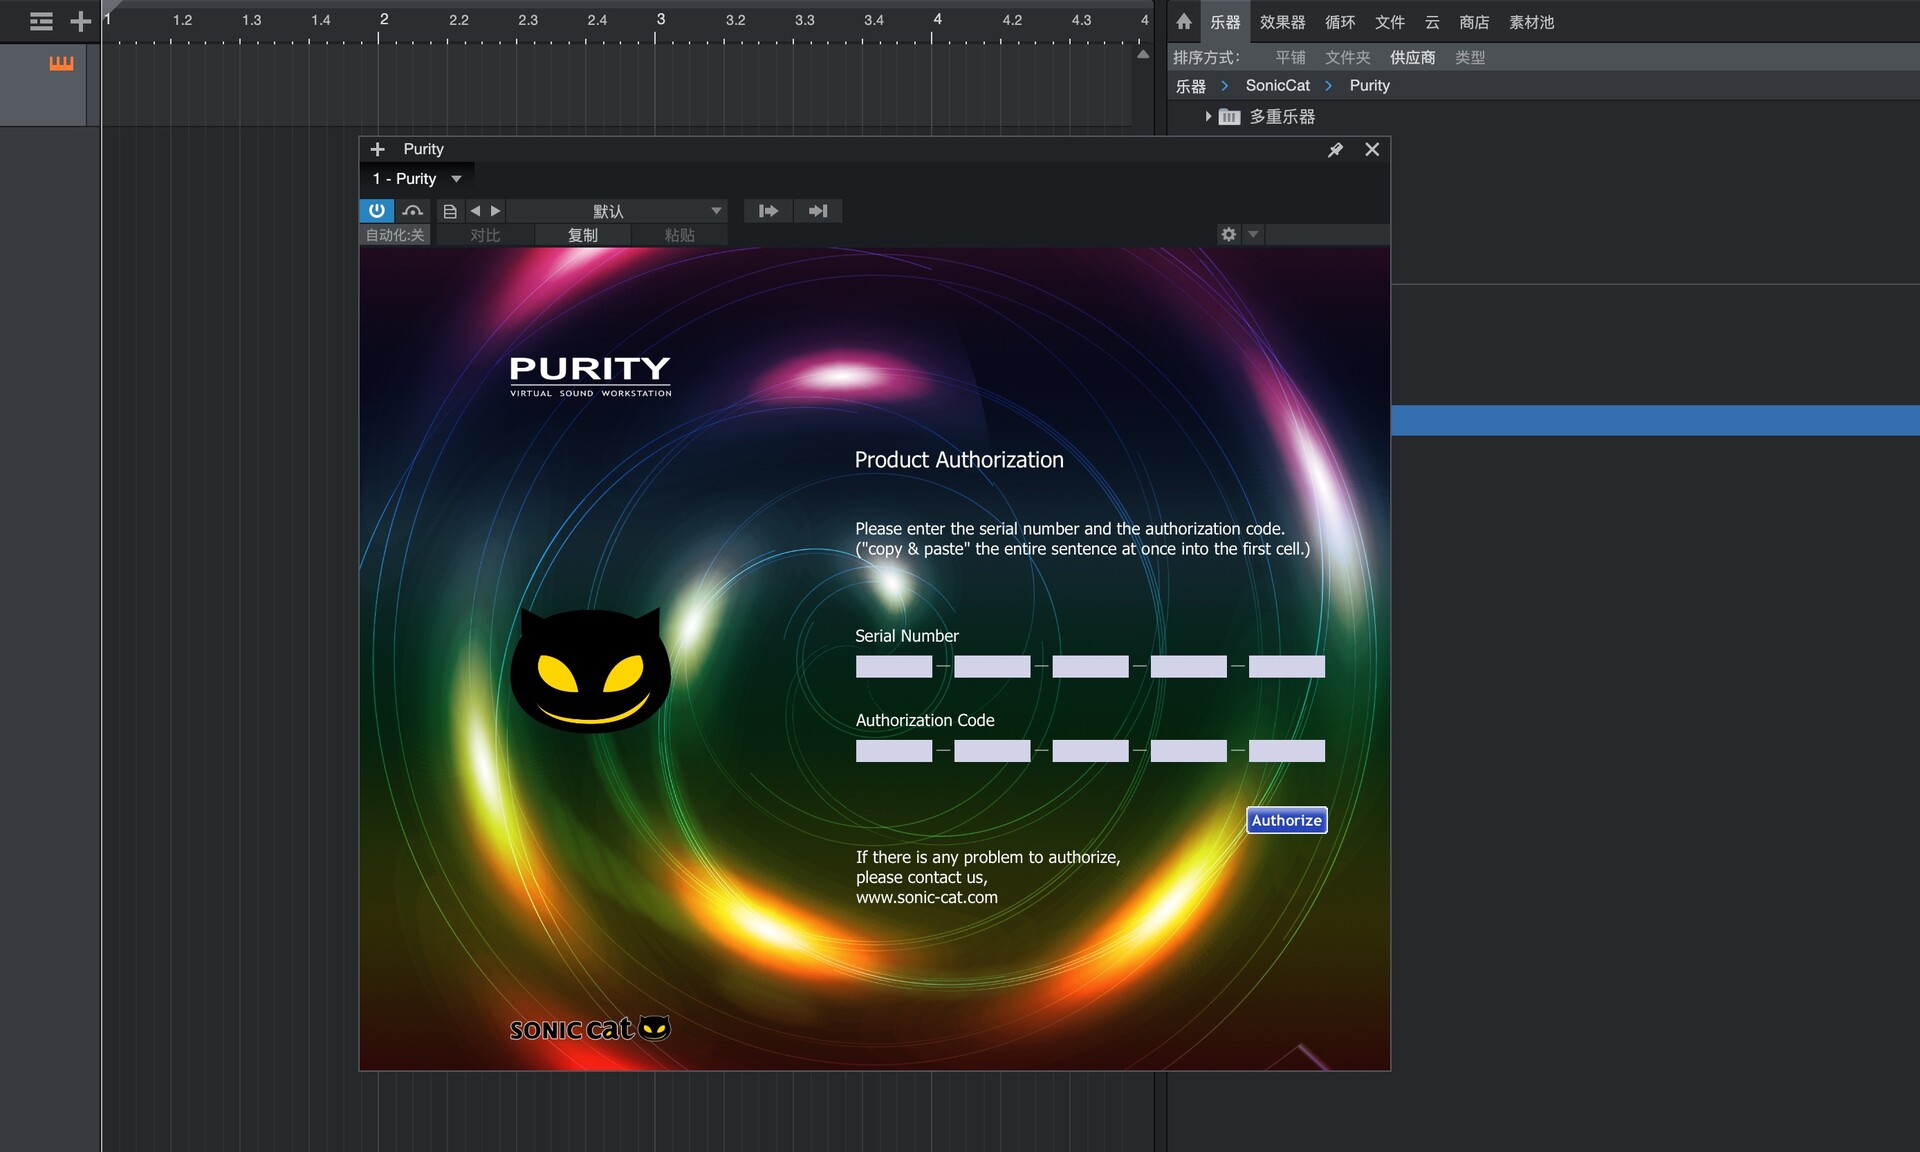Click position 2.3 on the timeline ruler
Viewport: 1920px width, 1152px height.
pos(528,20)
